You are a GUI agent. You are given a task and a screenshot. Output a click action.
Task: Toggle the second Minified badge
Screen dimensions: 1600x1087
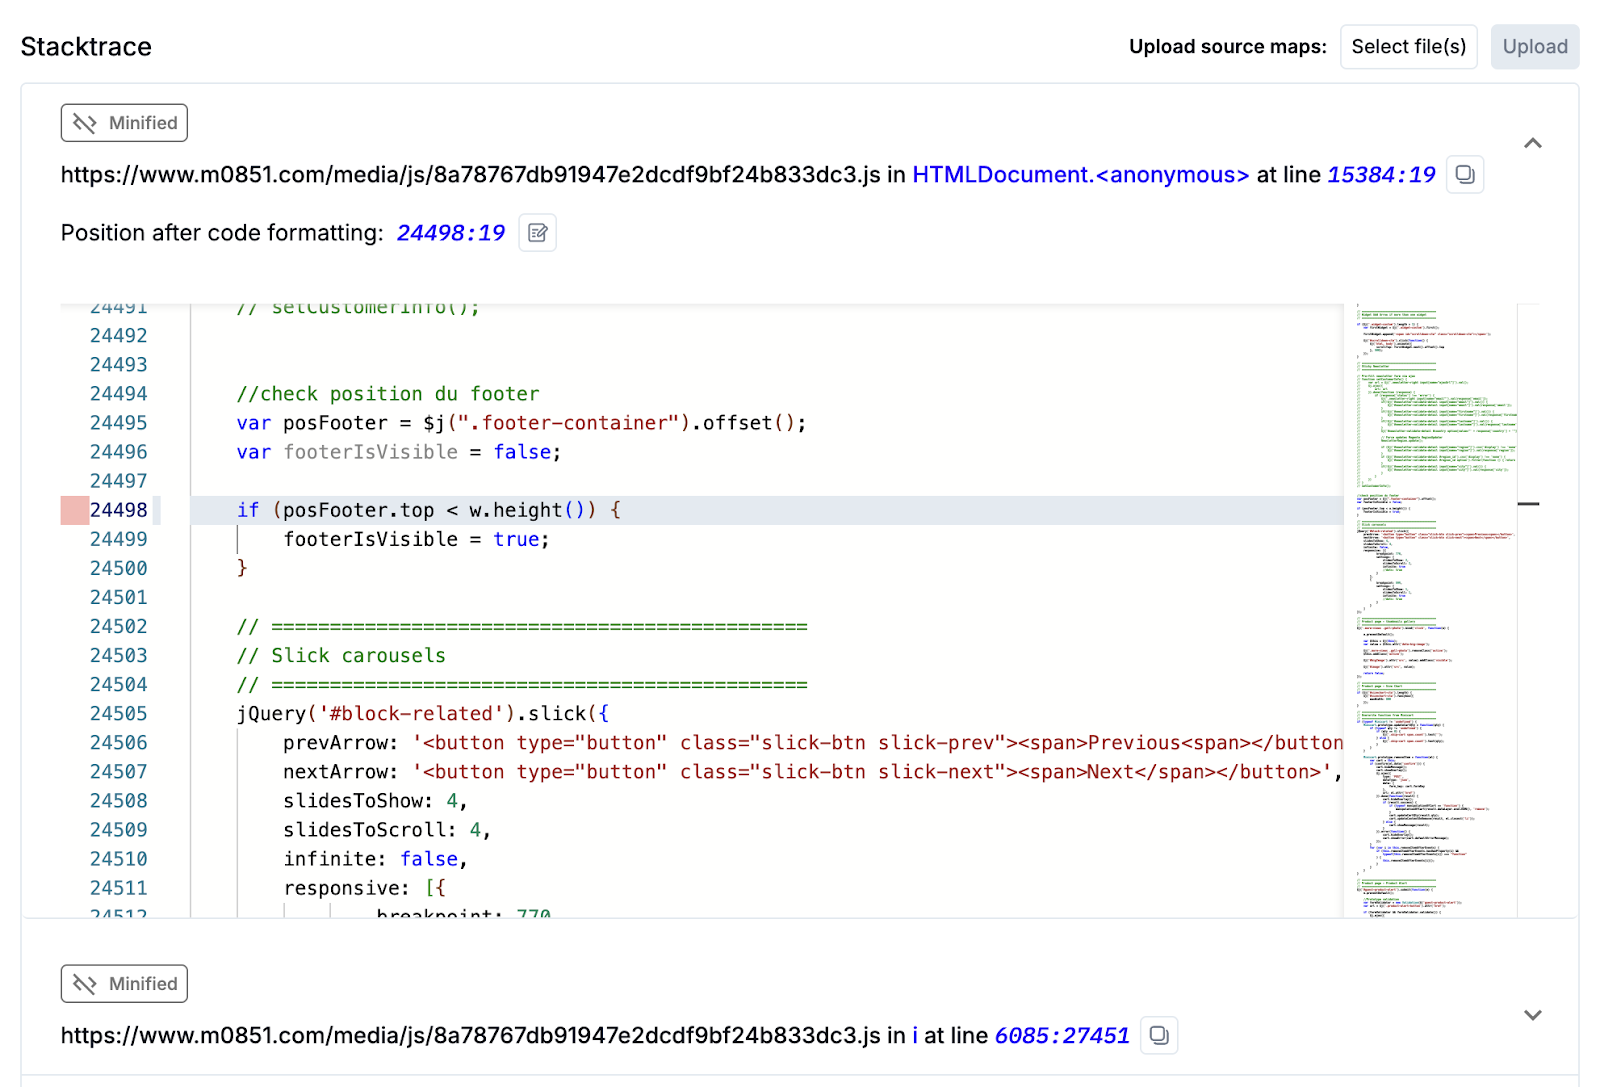[x=124, y=984]
